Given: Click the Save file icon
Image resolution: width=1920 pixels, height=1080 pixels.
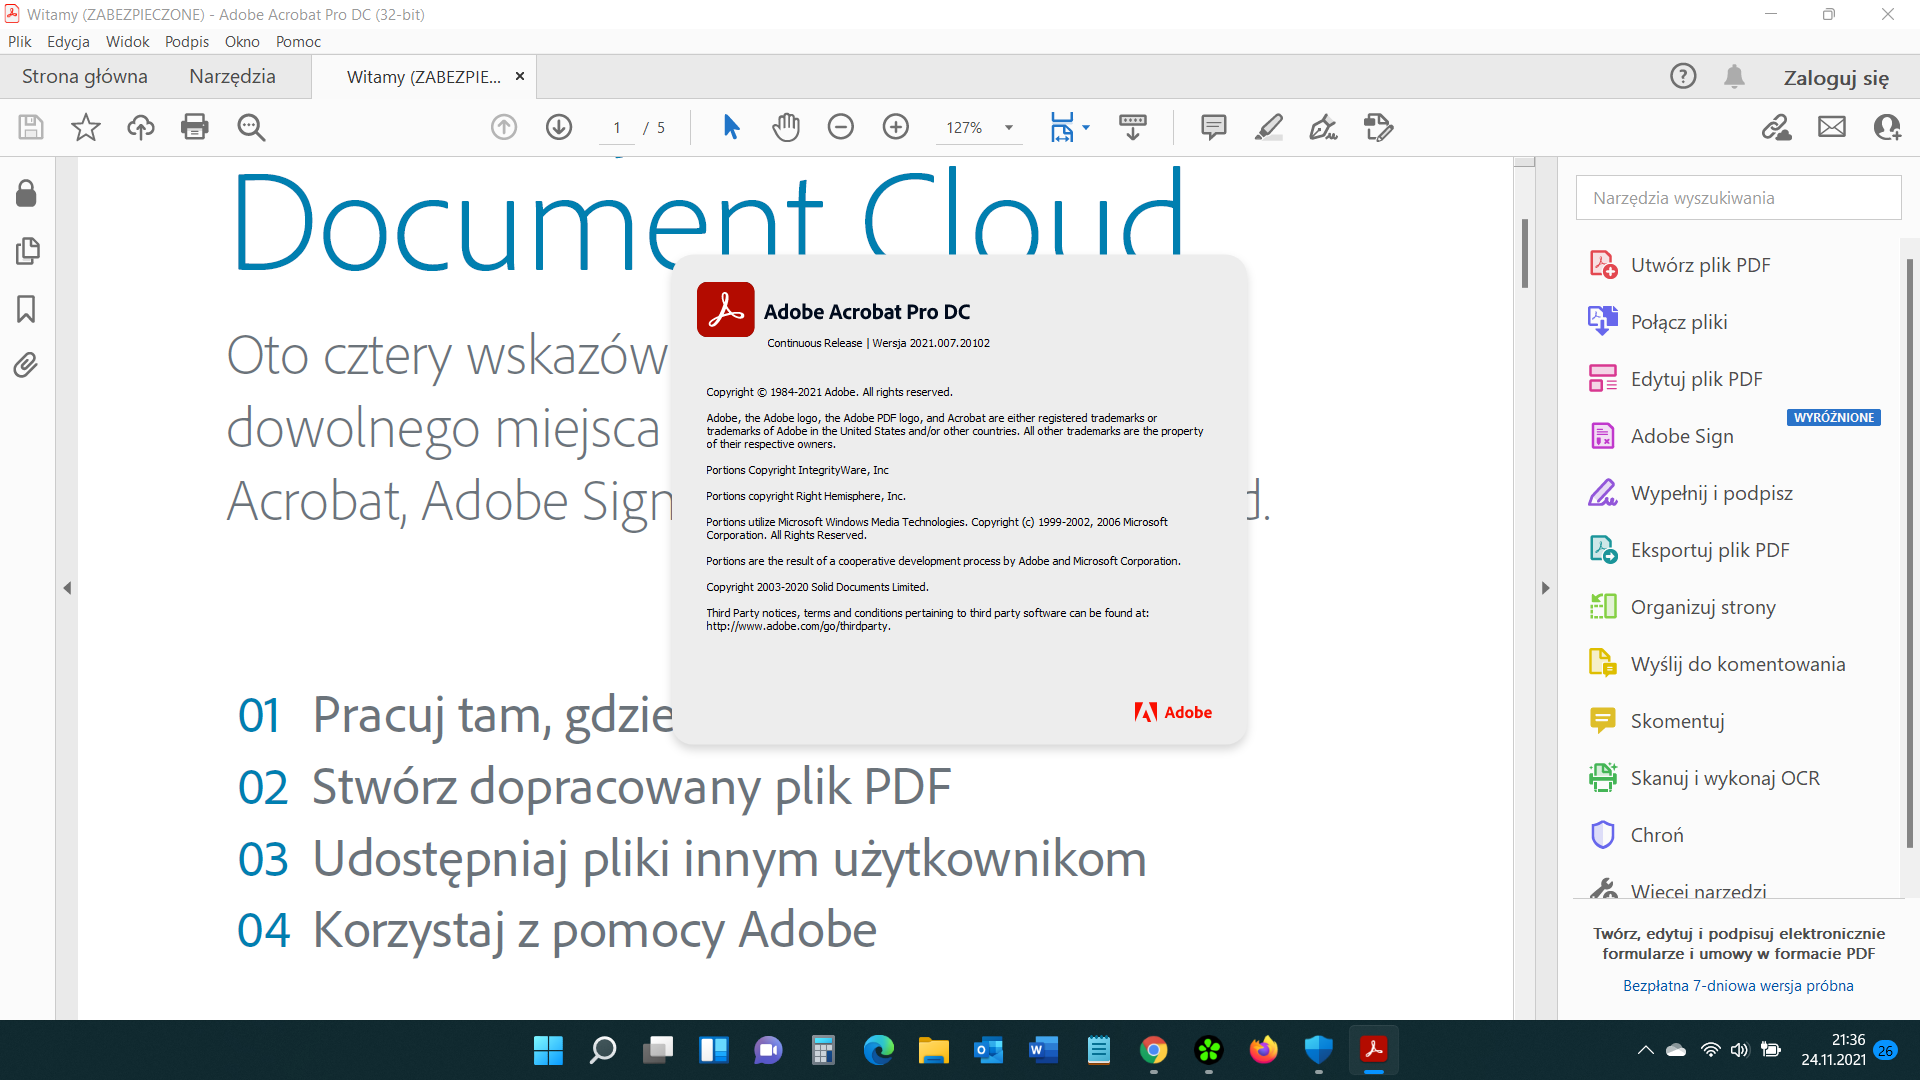Looking at the screenshot, I should 31,127.
